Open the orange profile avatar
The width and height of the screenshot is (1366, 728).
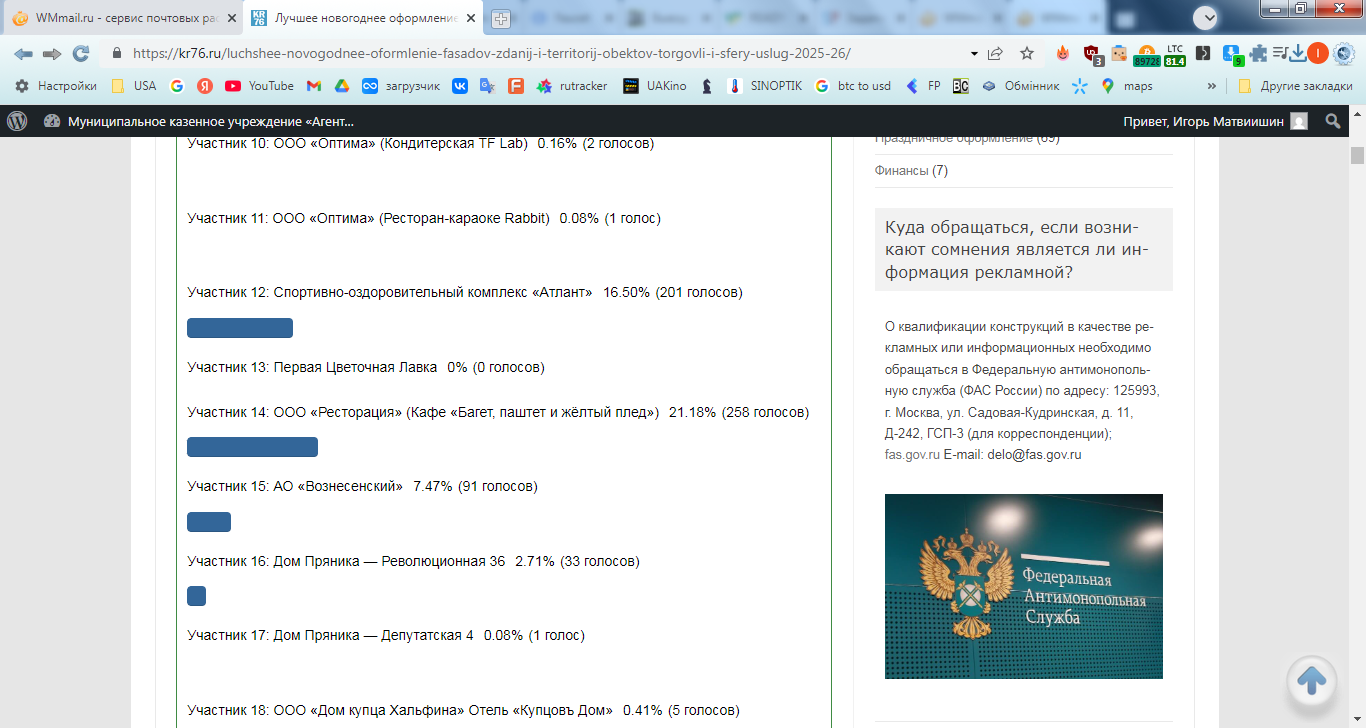1319,53
